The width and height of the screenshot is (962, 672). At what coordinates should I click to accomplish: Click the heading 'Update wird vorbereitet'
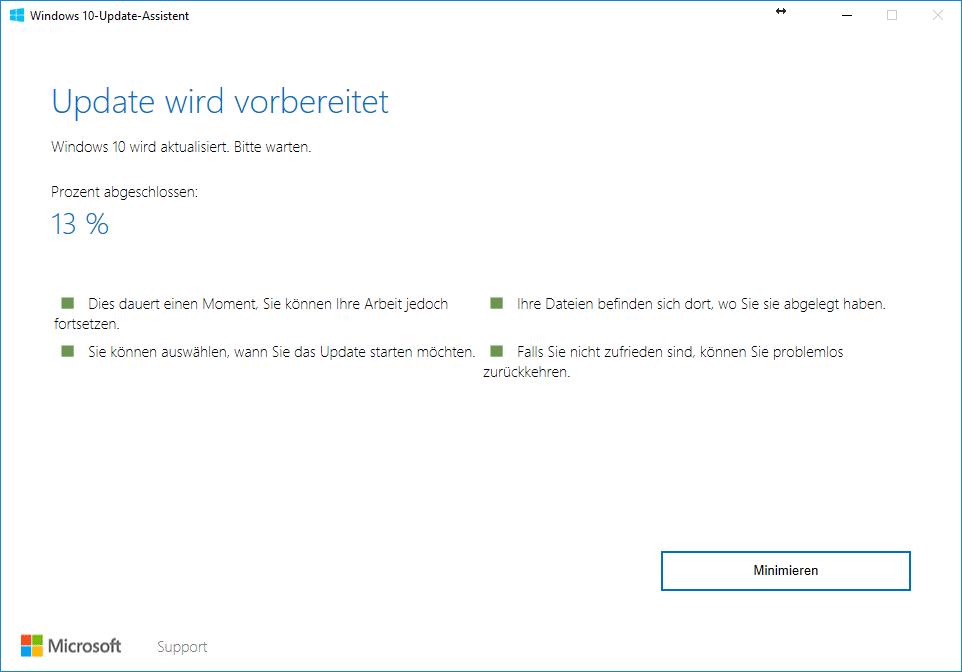220,102
